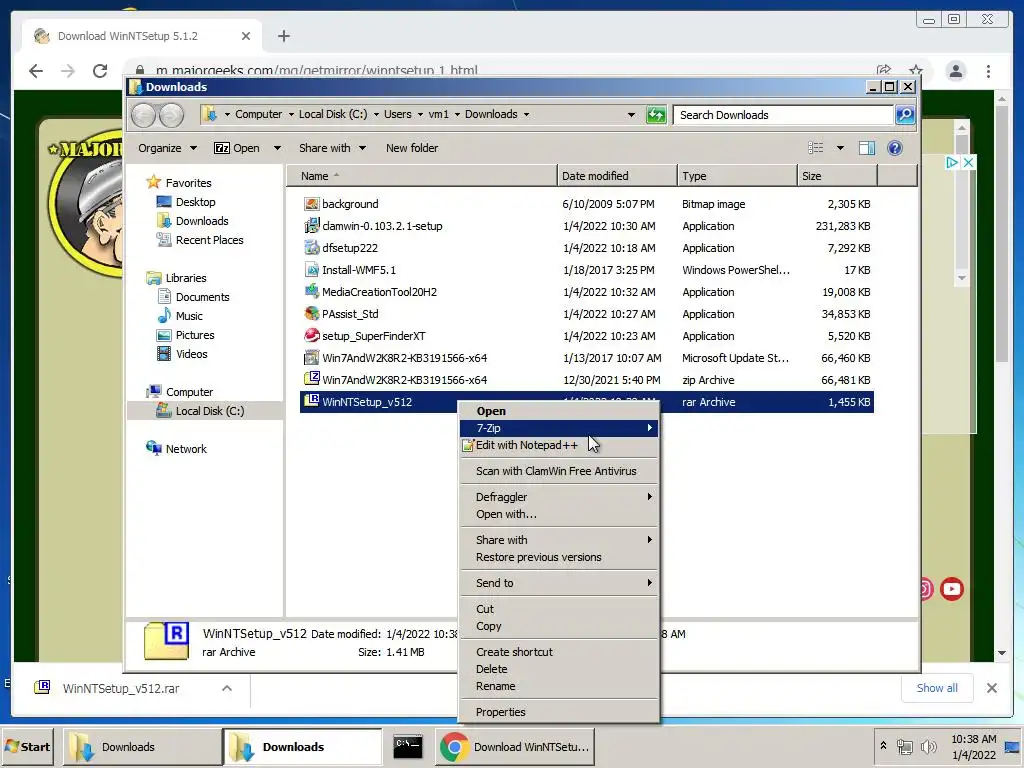Select the Install-WMF5.1 PowerShell script icon

tap(312, 270)
